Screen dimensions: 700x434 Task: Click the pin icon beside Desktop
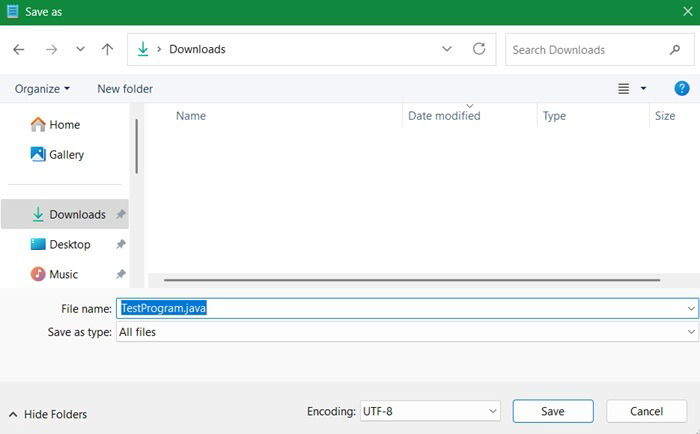click(121, 244)
